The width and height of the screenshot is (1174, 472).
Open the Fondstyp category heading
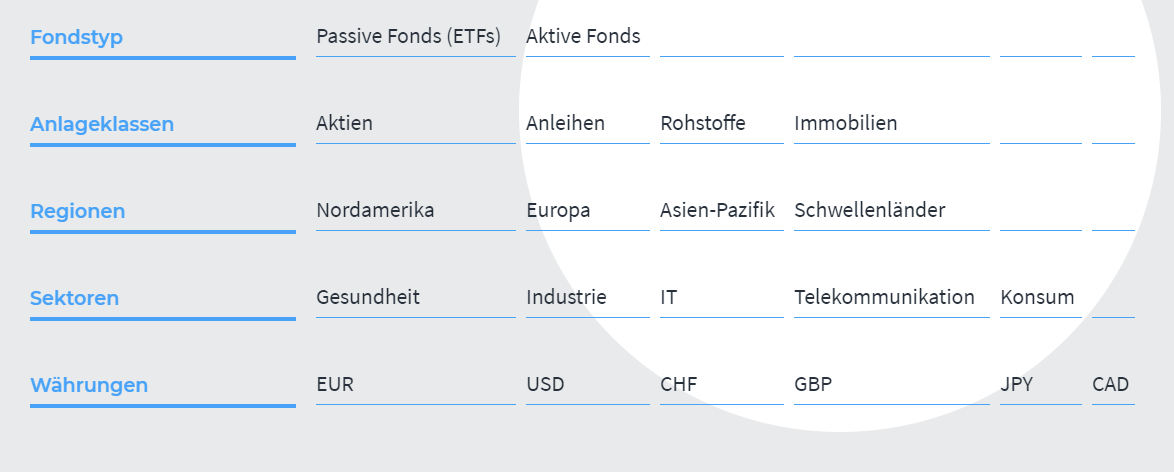(76, 37)
